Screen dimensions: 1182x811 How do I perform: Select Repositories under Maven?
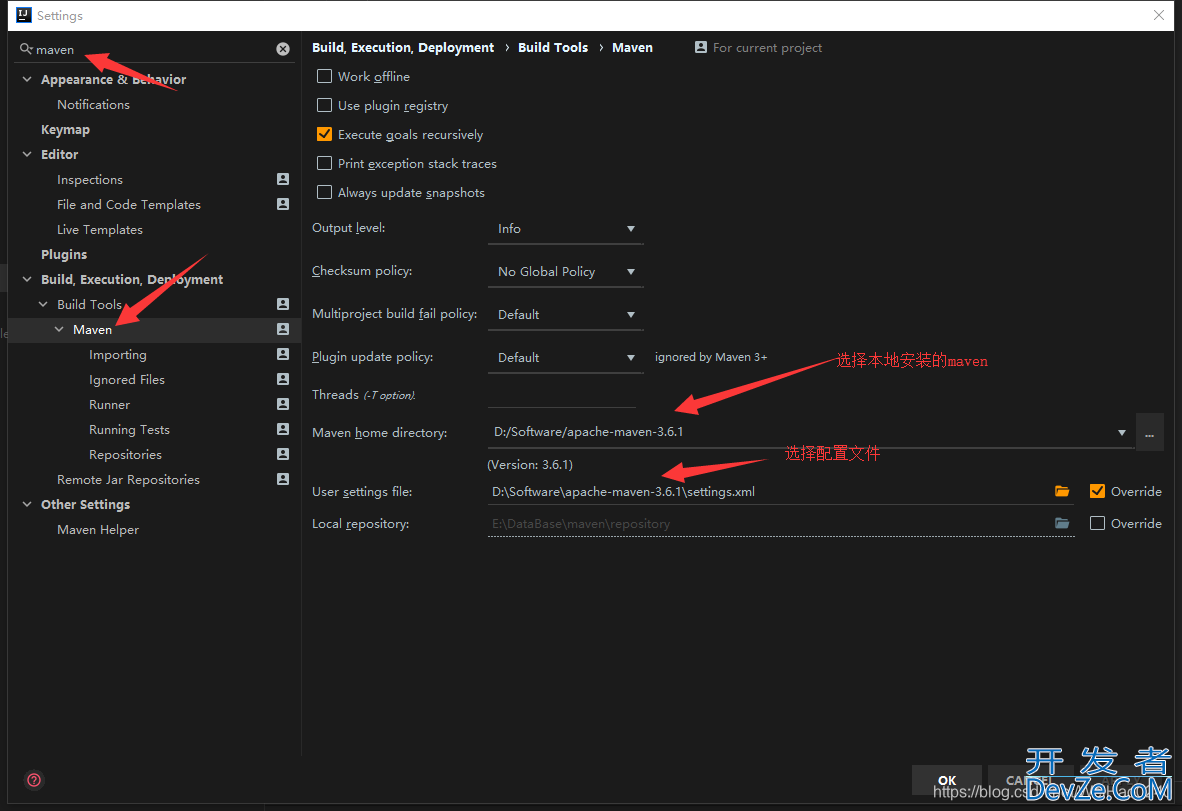click(x=125, y=454)
